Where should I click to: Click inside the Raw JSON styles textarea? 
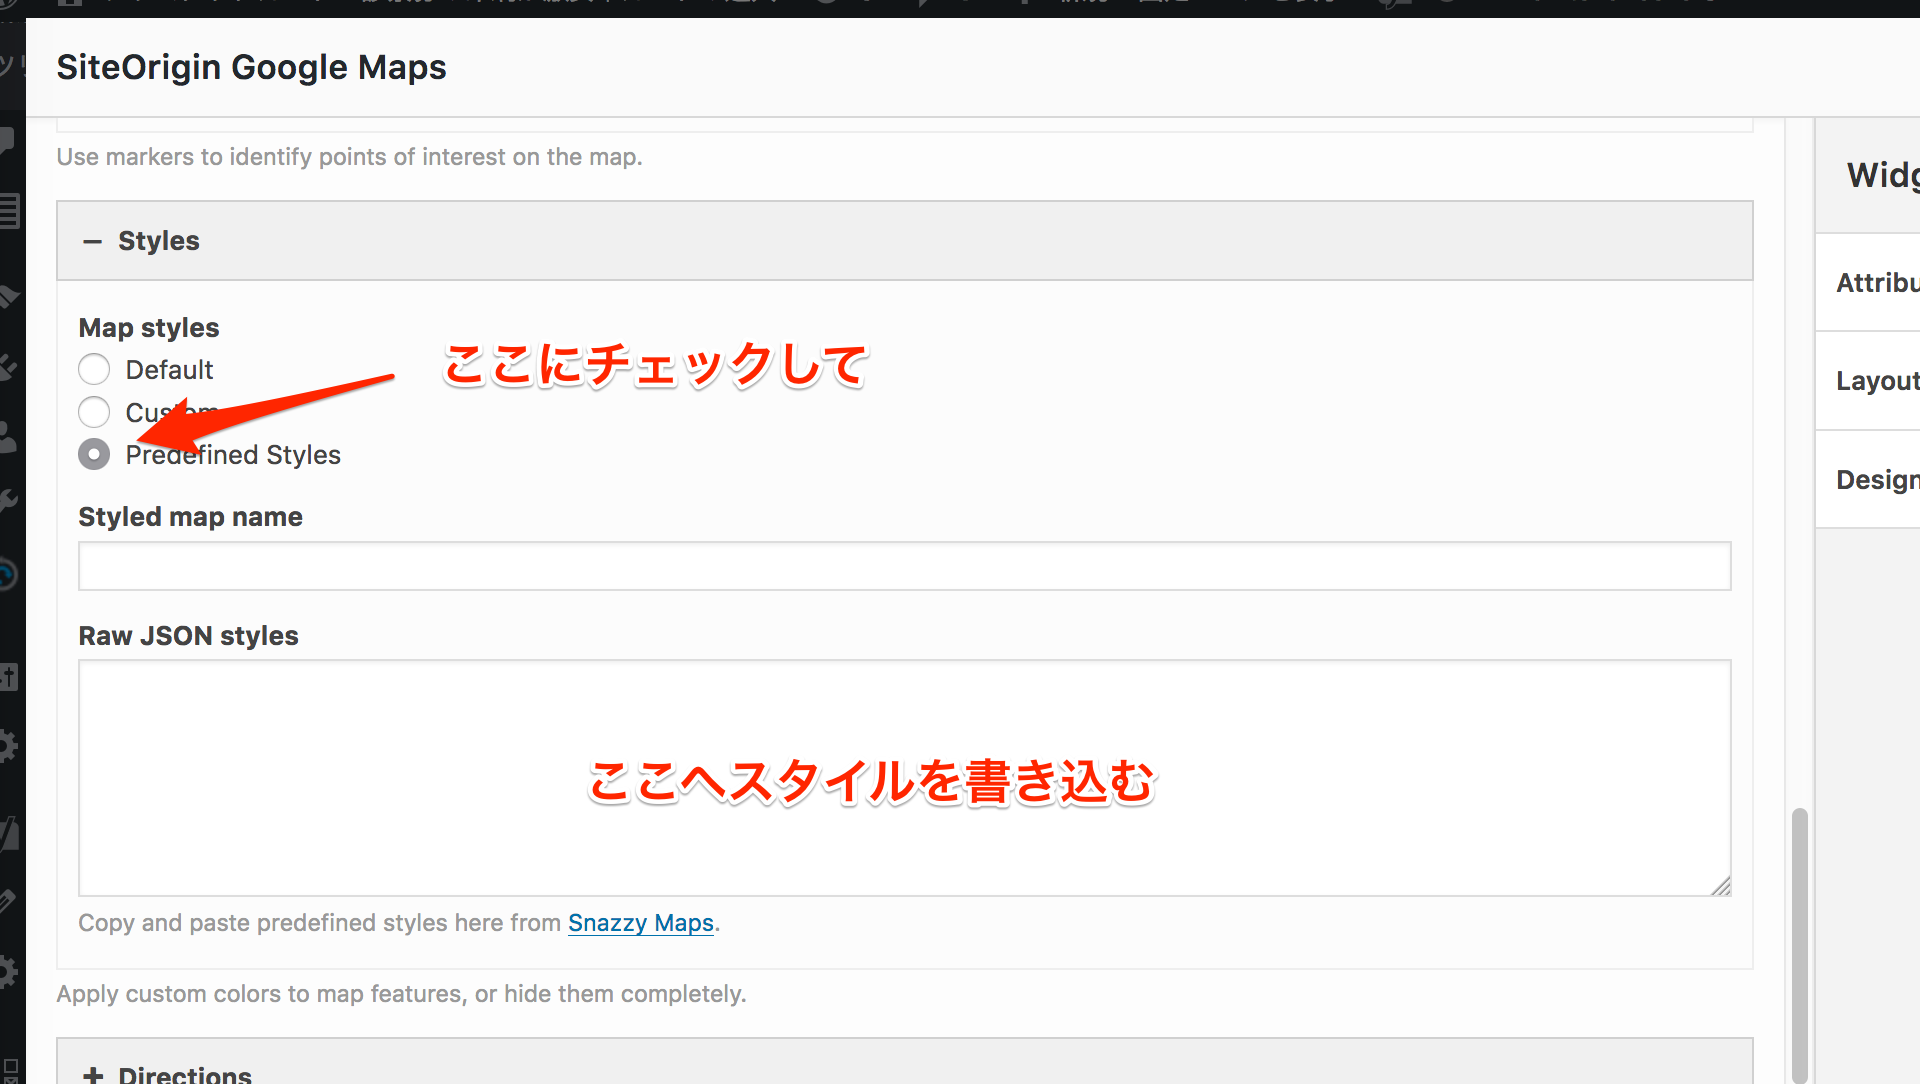pyautogui.click(x=904, y=778)
